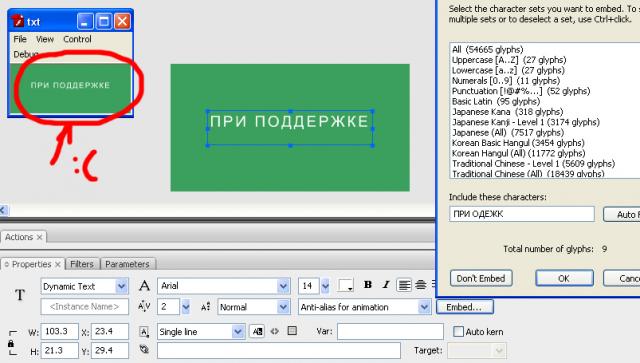
Task: Enable the Auto kern checkbox
Action: click(x=458, y=332)
